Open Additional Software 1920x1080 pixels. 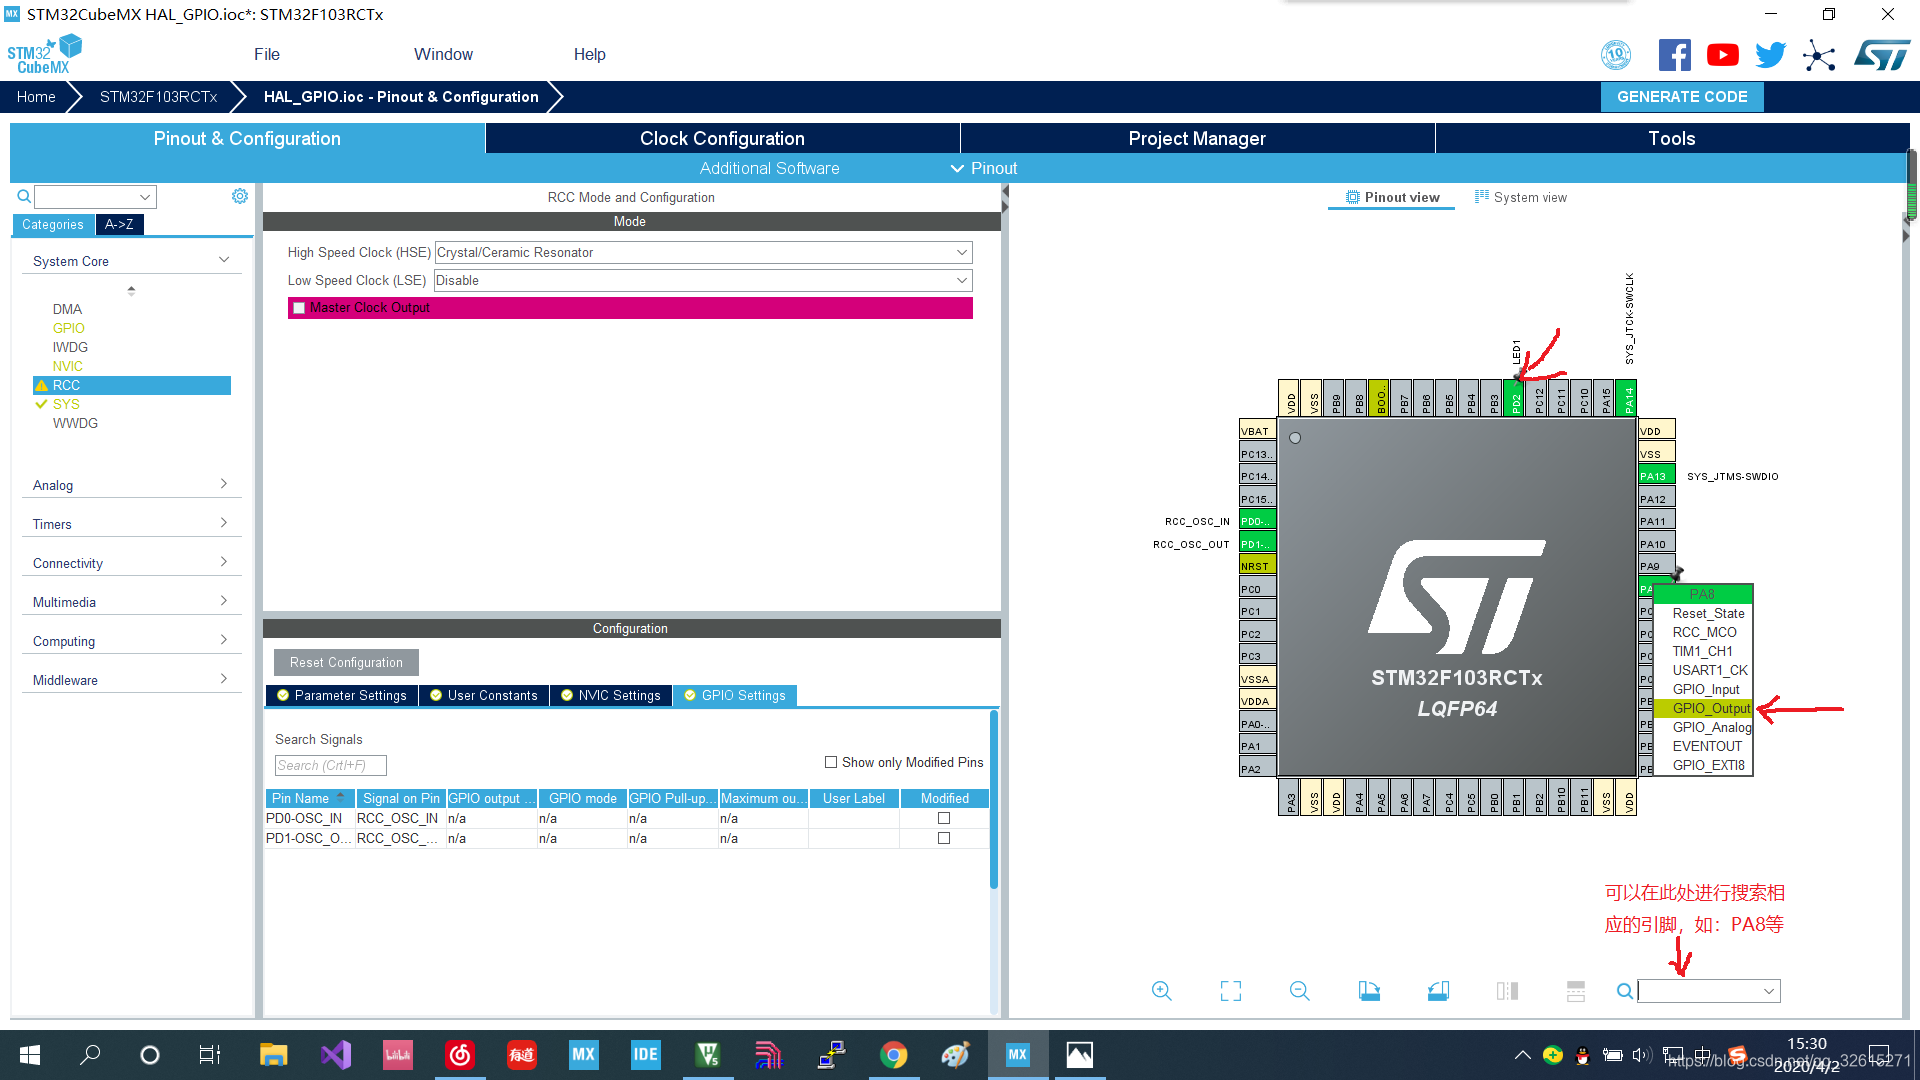point(769,168)
